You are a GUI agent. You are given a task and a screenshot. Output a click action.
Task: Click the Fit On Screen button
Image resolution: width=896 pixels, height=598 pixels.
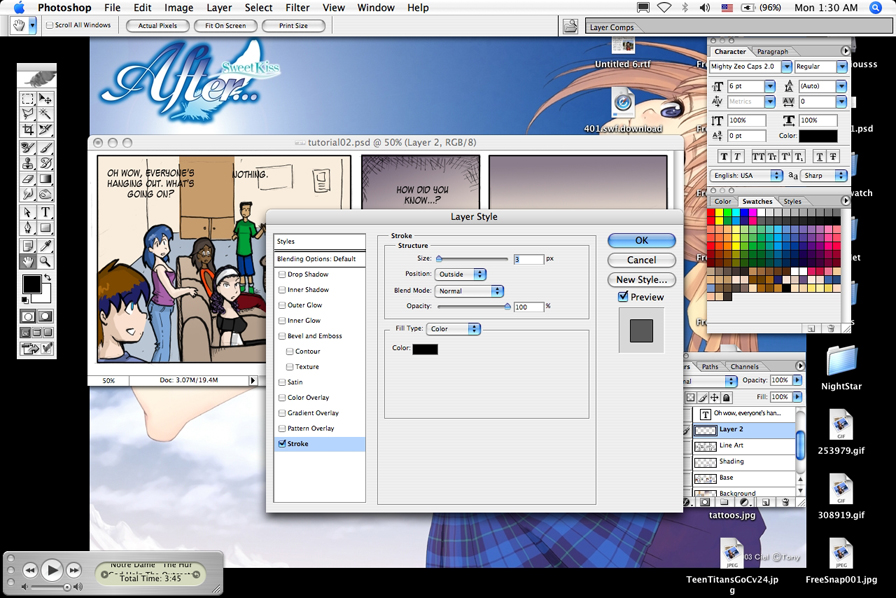pyautogui.click(x=225, y=26)
